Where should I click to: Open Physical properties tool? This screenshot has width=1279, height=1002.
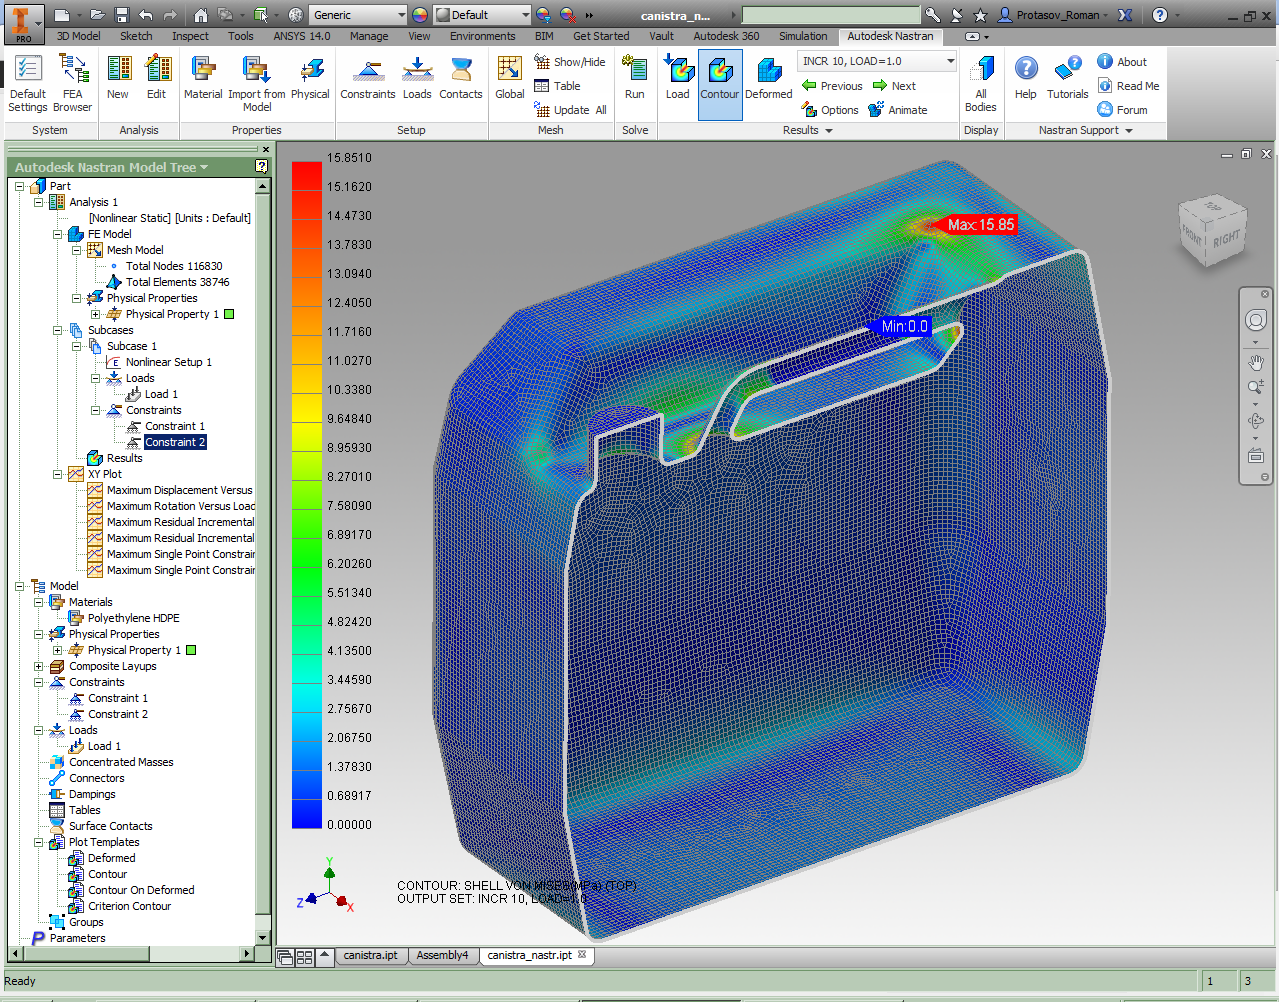click(310, 78)
